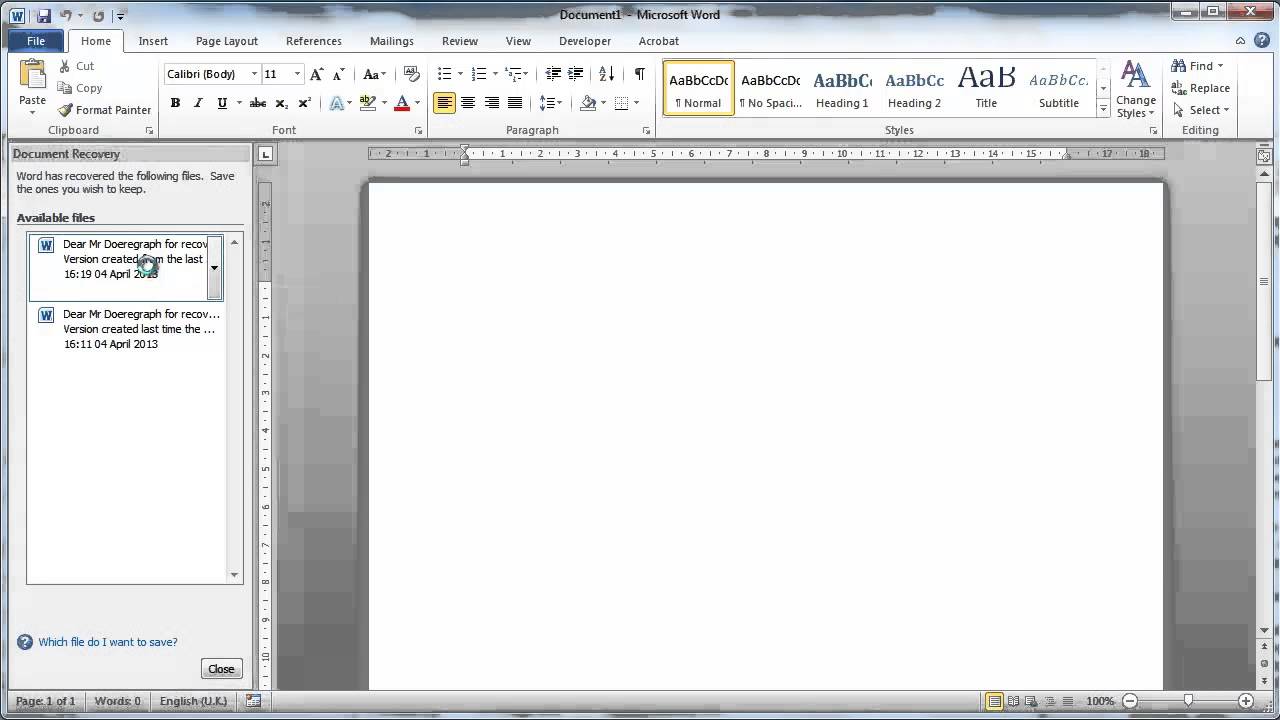This screenshot has height=720, width=1280.
Task: Apply the Heading 1 style
Action: coord(842,88)
